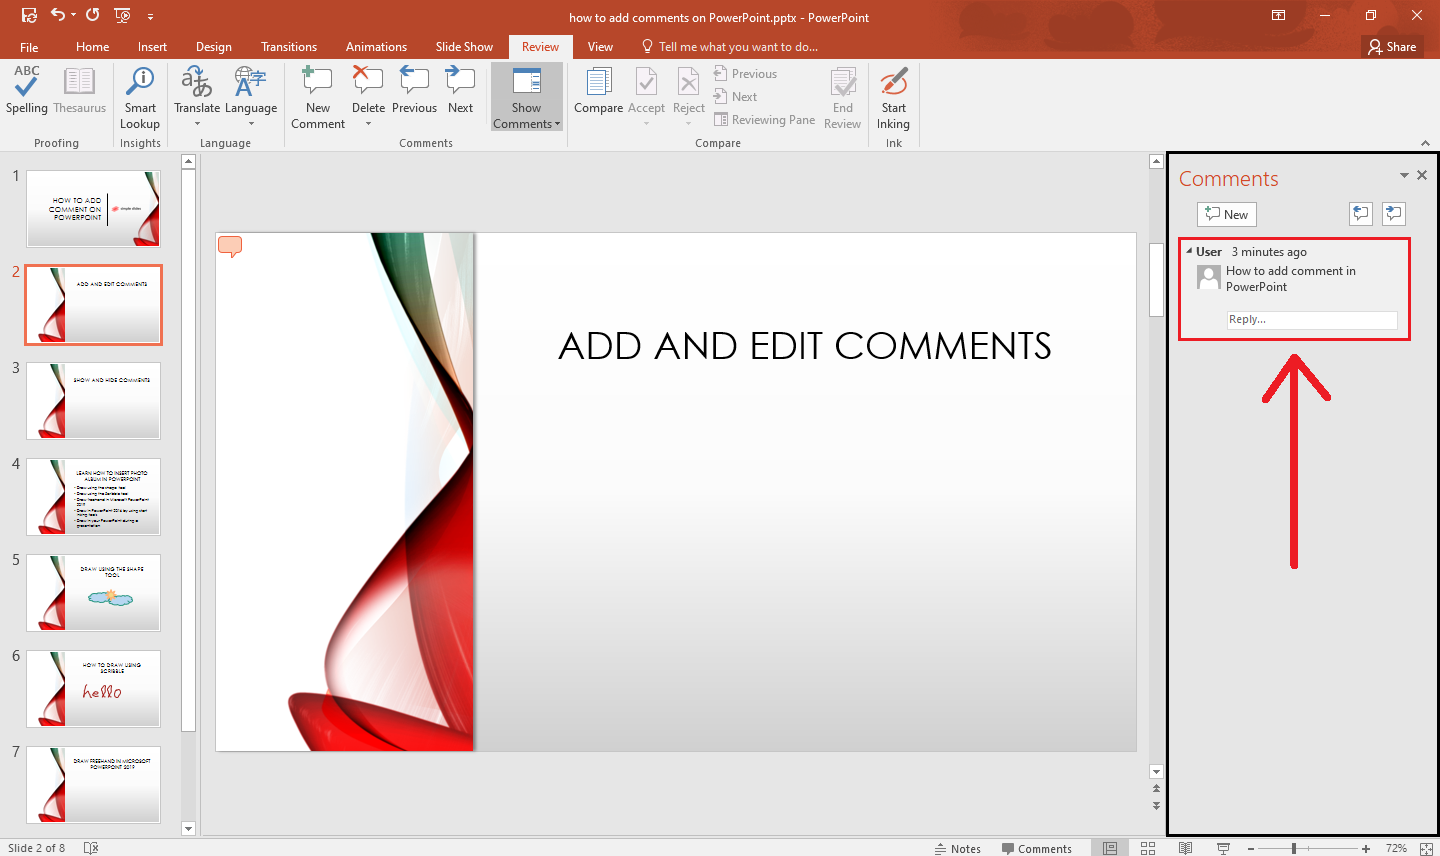
Task: Go to the Next comment in ribbon
Action: coord(460,91)
